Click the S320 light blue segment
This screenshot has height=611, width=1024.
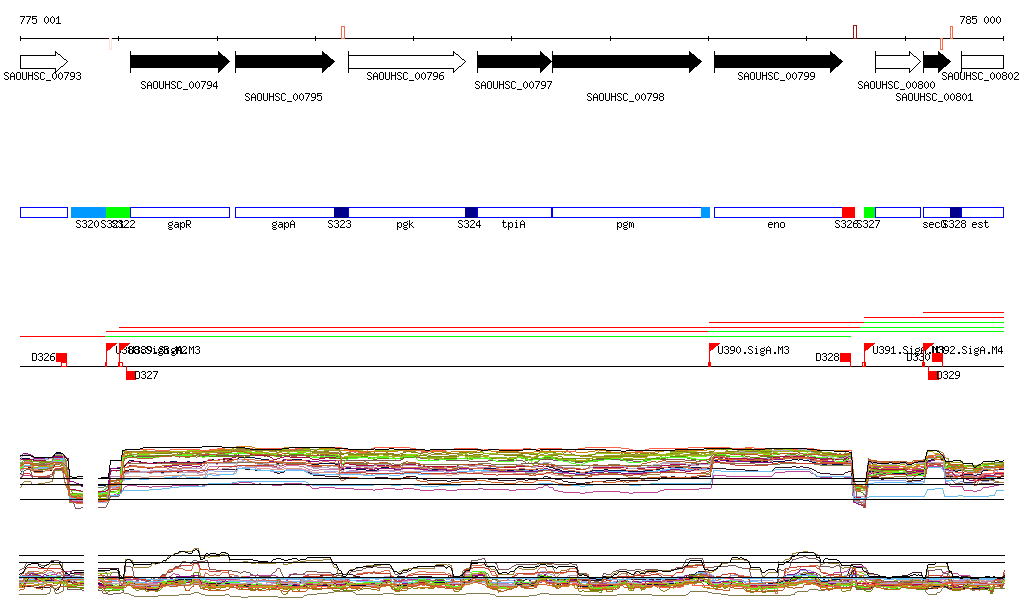[88, 213]
